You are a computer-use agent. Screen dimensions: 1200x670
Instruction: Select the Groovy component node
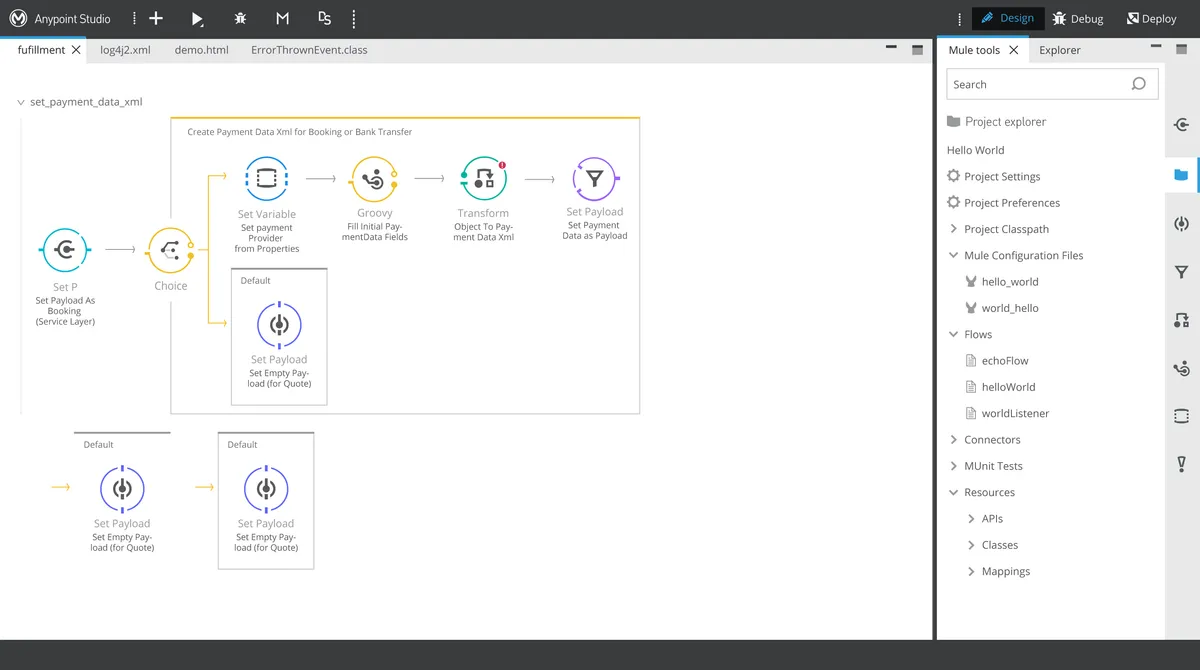[374, 180]
